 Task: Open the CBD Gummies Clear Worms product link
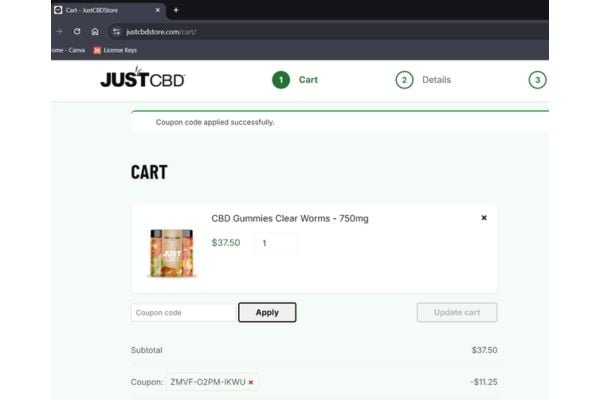290,219
